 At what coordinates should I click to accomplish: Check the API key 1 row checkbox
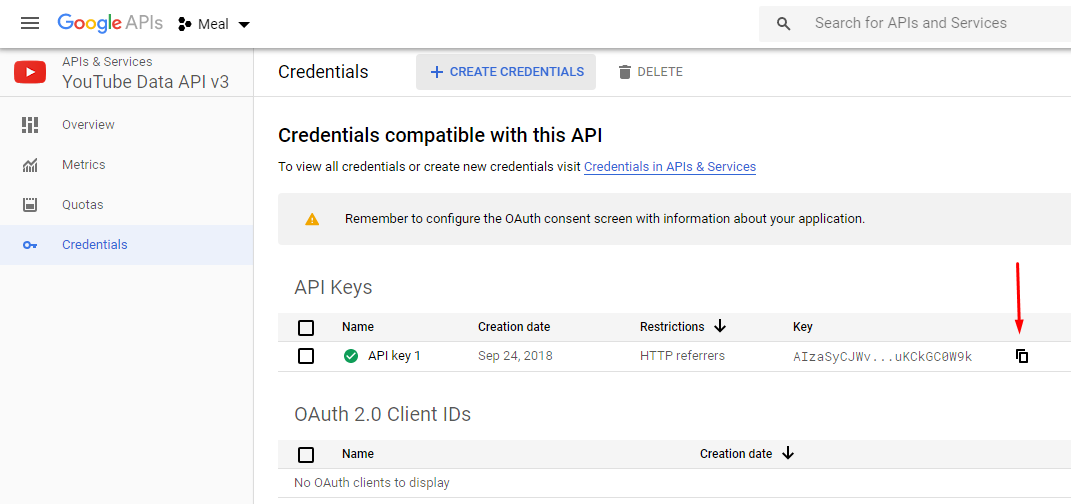[x=306, y=356]
